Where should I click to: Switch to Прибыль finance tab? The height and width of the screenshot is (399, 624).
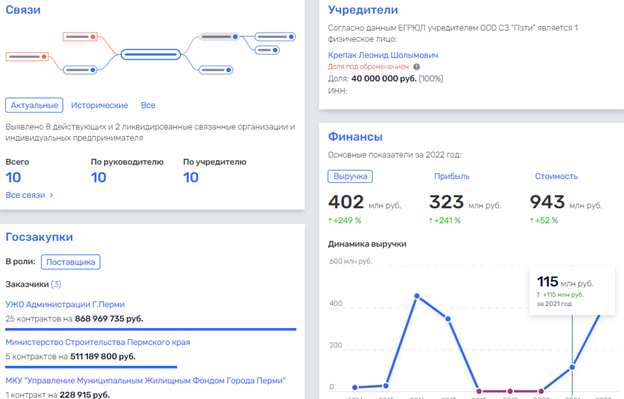point(452,176)
